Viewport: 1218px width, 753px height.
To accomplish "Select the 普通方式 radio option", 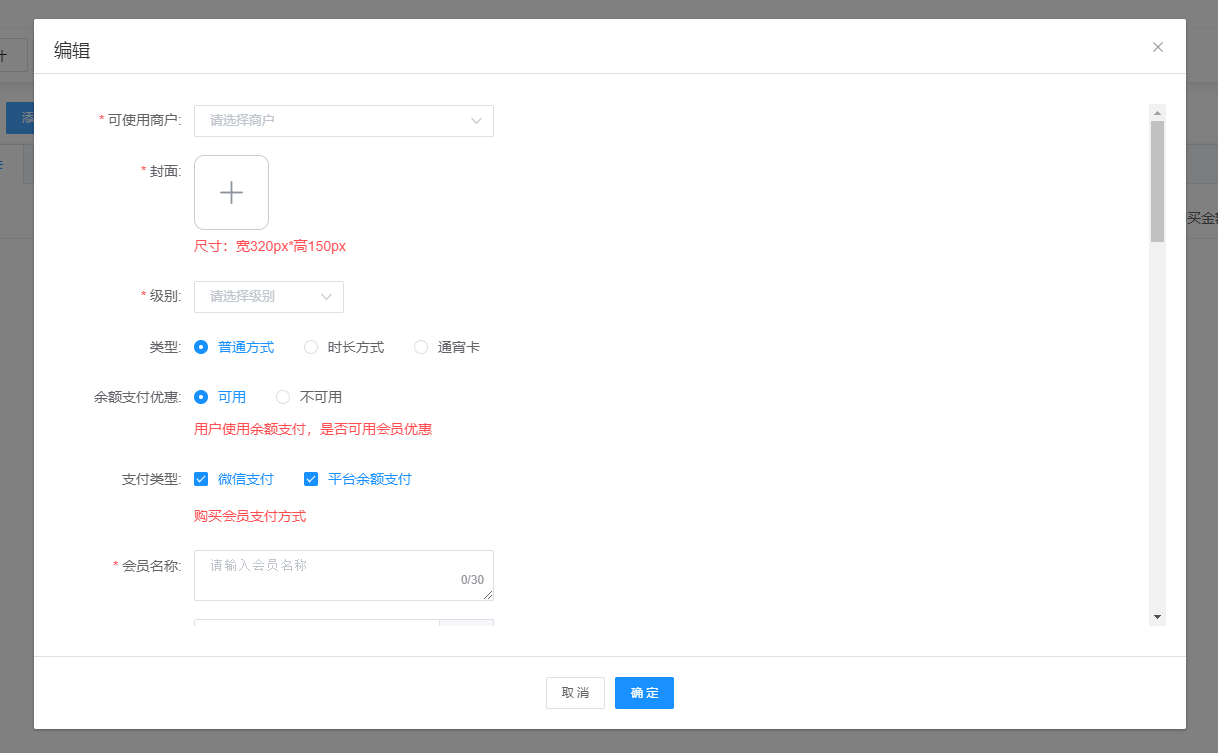I will tap(201, 347).
